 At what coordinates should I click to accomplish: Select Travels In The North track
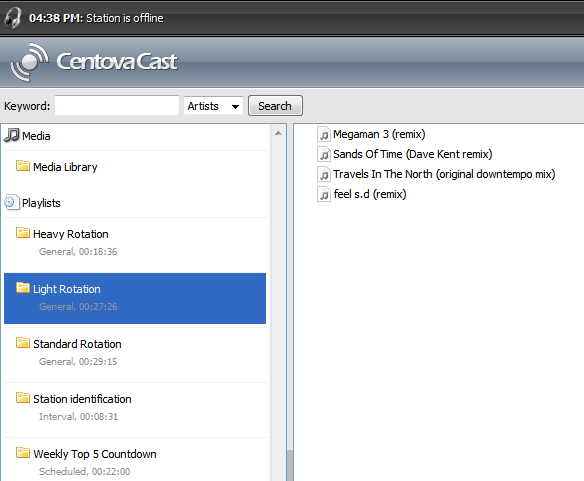point(444,174)
